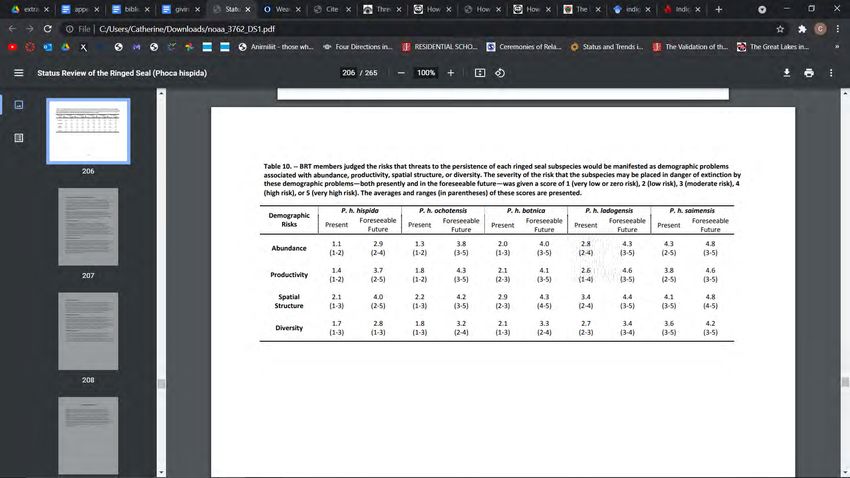Click the thumbnail panel scrollbar handle
Screen dimensions: 850x478
tap(161, 384)
